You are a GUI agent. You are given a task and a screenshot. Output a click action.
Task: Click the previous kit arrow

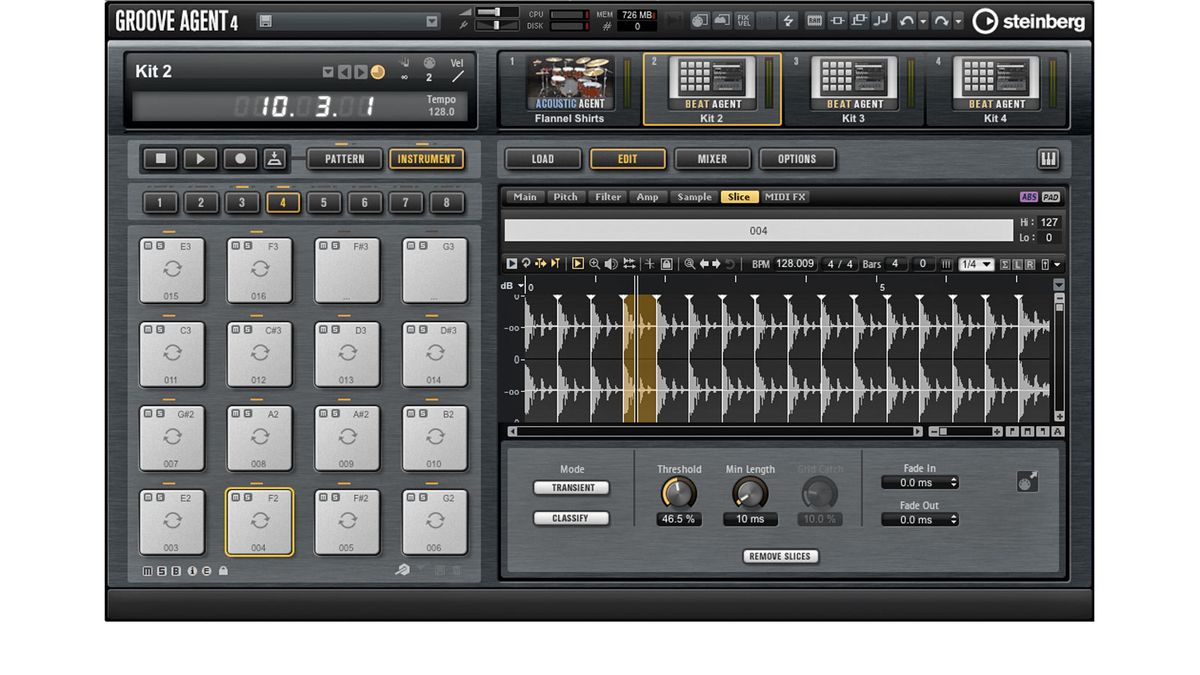344,72
